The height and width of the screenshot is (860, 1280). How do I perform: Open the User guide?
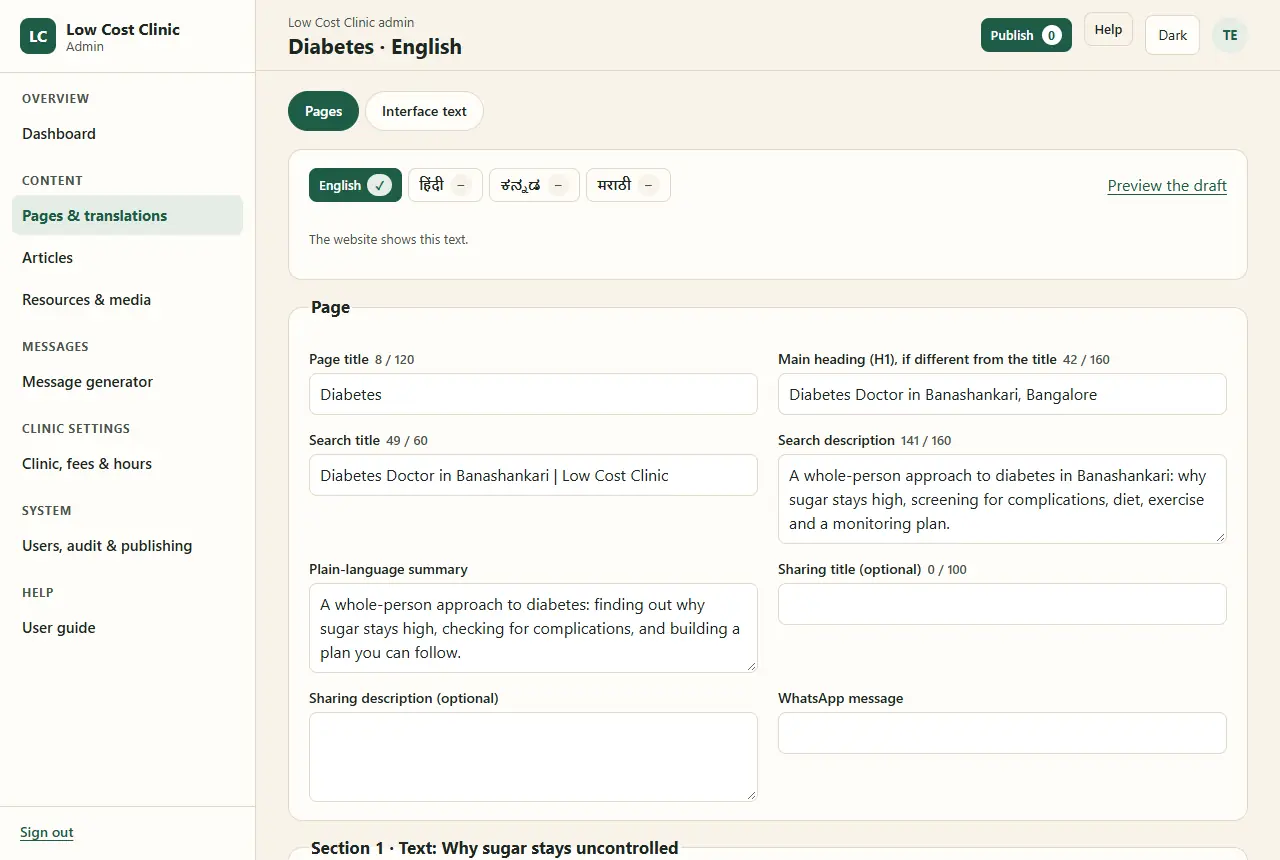tap(127, 628)
